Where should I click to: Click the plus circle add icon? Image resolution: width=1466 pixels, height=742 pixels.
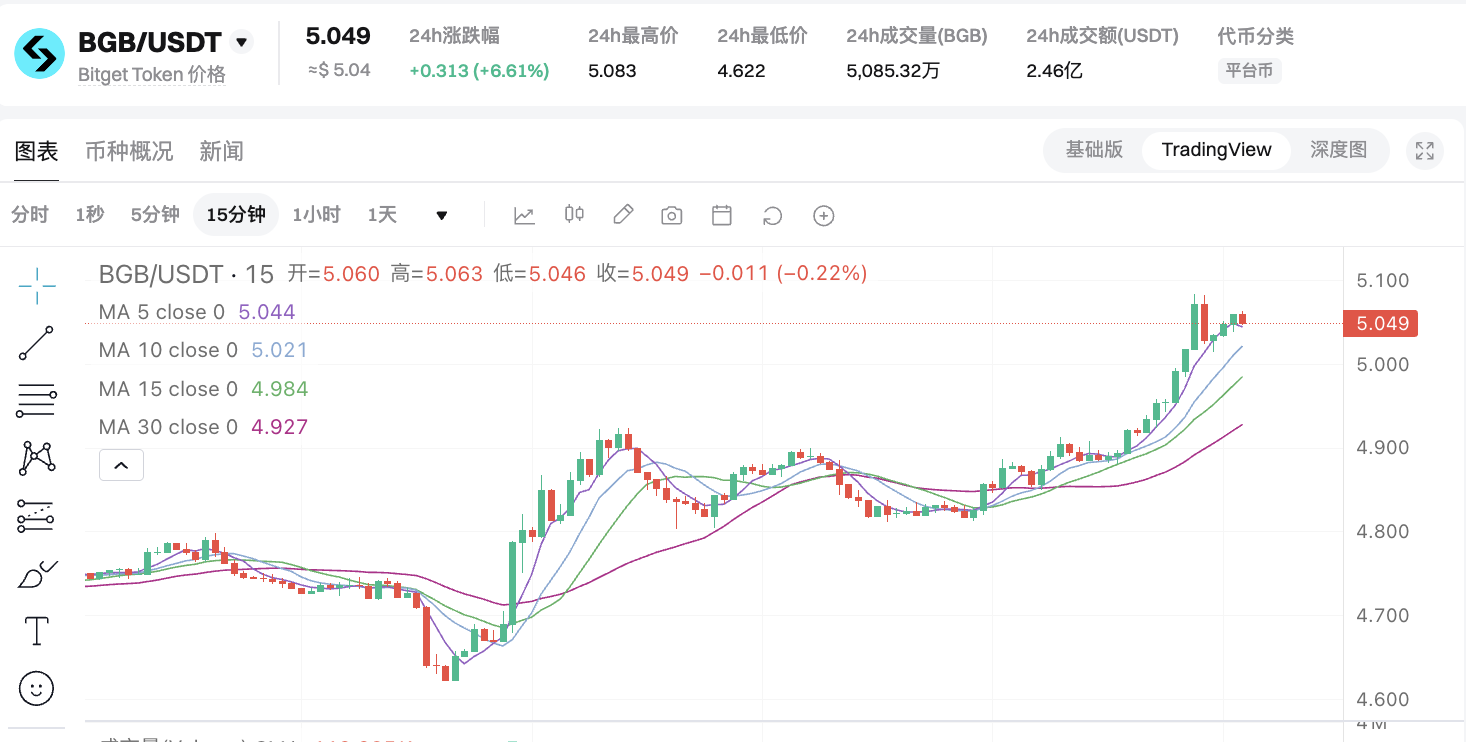coord(824,216)
